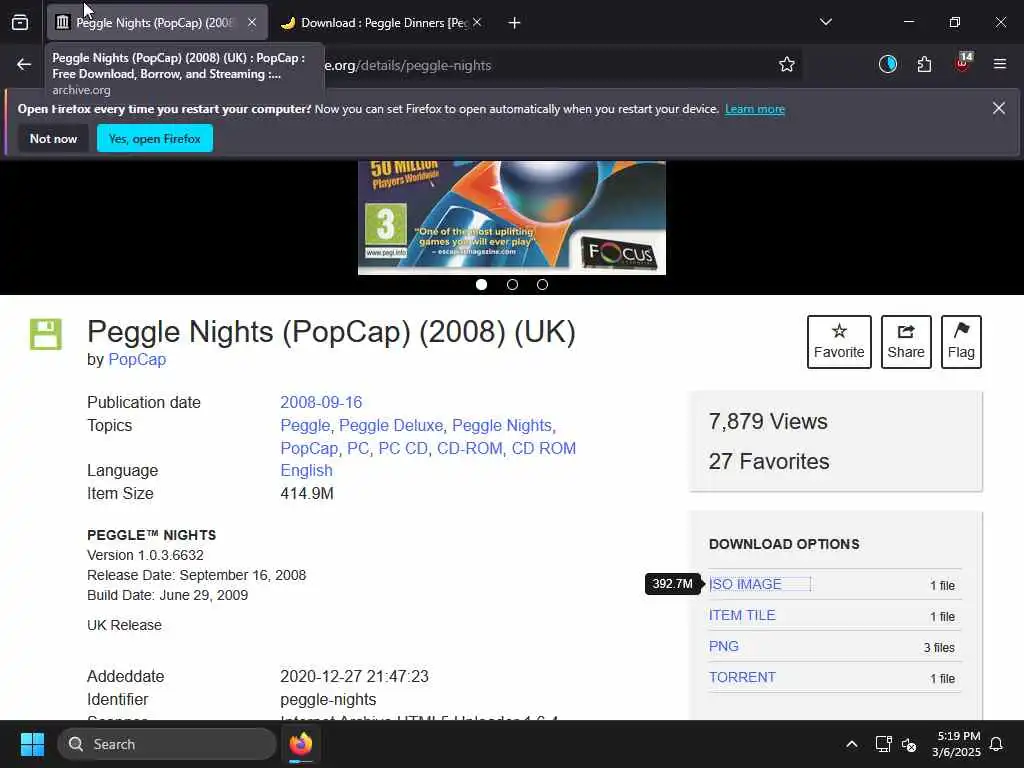This screenshot has width=1024, height=768.
Task: Open the Peggle Nights topic link
Action: point(502,426)
